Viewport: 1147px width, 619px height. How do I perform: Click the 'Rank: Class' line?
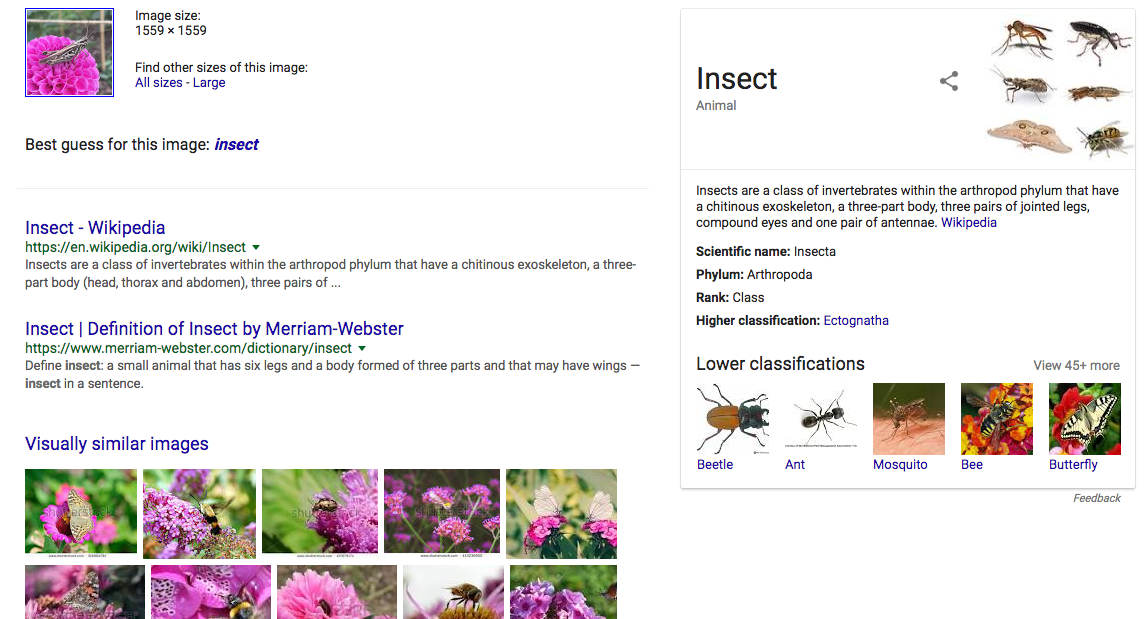730,298
